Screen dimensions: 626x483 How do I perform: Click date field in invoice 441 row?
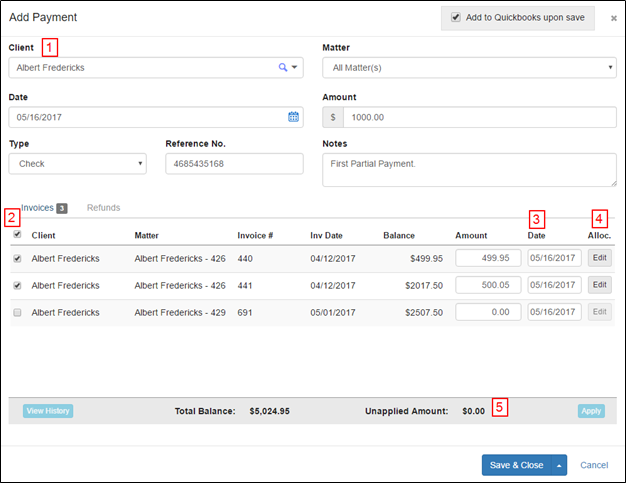coord(555,285)
